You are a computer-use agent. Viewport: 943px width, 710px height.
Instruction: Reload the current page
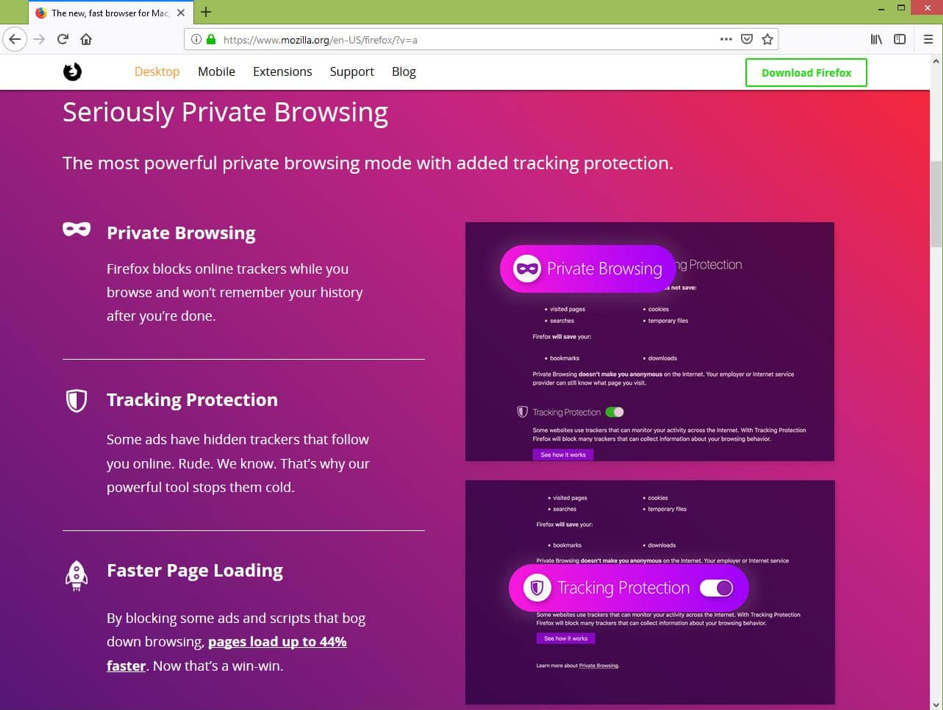tap(62, 38)
